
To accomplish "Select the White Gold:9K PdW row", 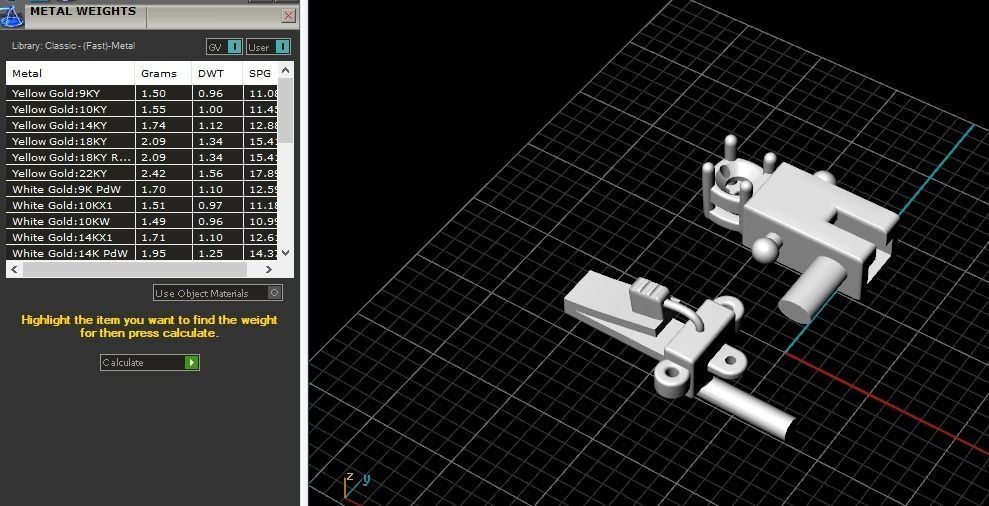I will coord(142,189).
